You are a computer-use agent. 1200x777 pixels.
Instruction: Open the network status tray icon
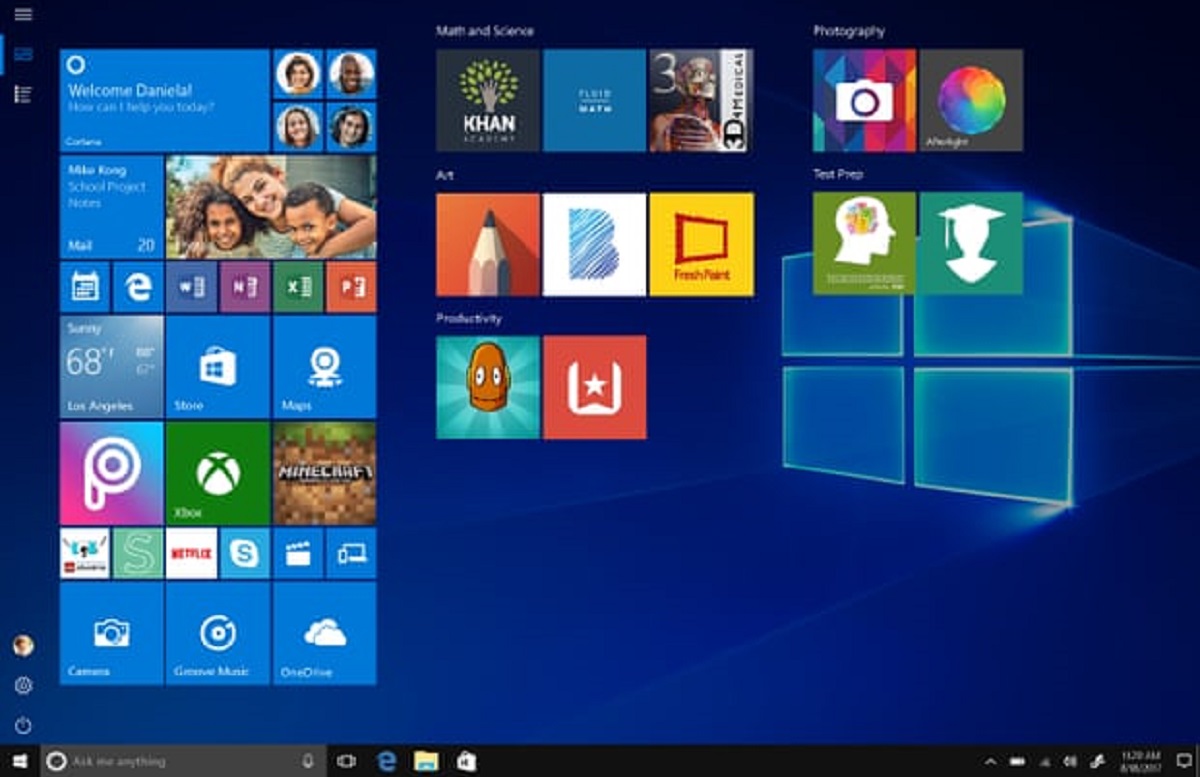click(x=1046, y=762)
